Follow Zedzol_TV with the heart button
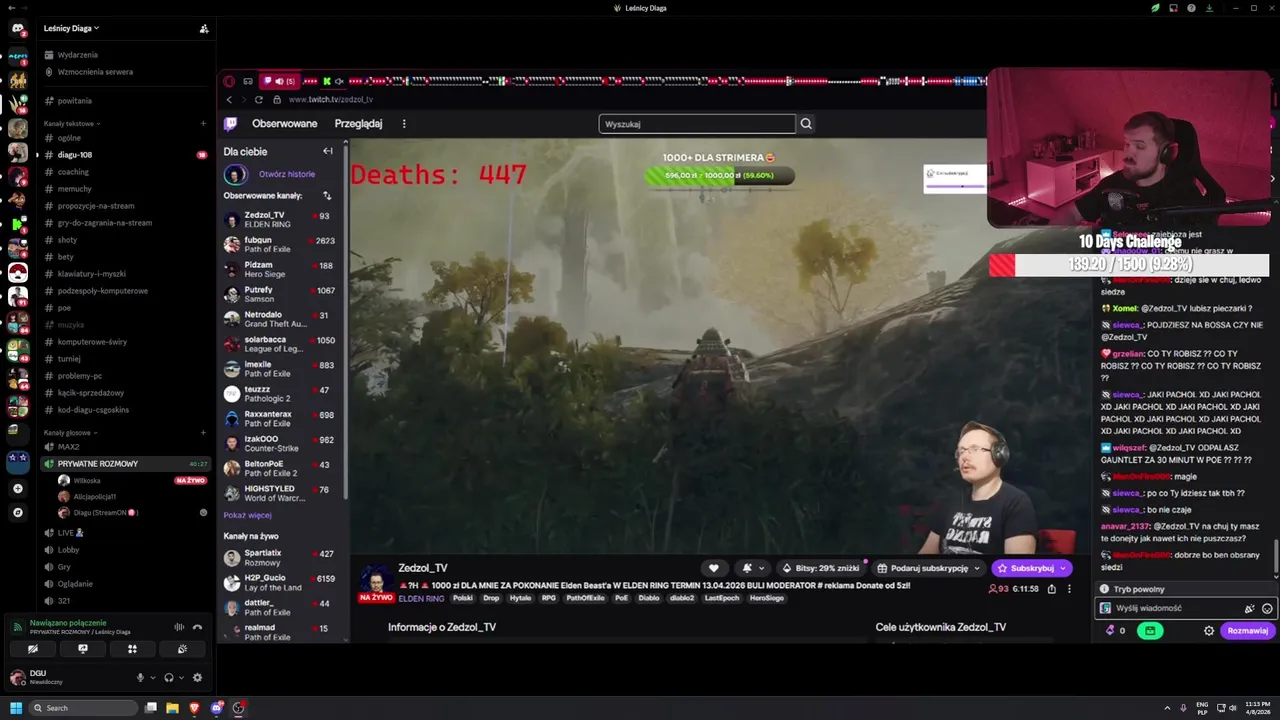Viewport: 1280px width, 720px height. click(x=714, y=568)
